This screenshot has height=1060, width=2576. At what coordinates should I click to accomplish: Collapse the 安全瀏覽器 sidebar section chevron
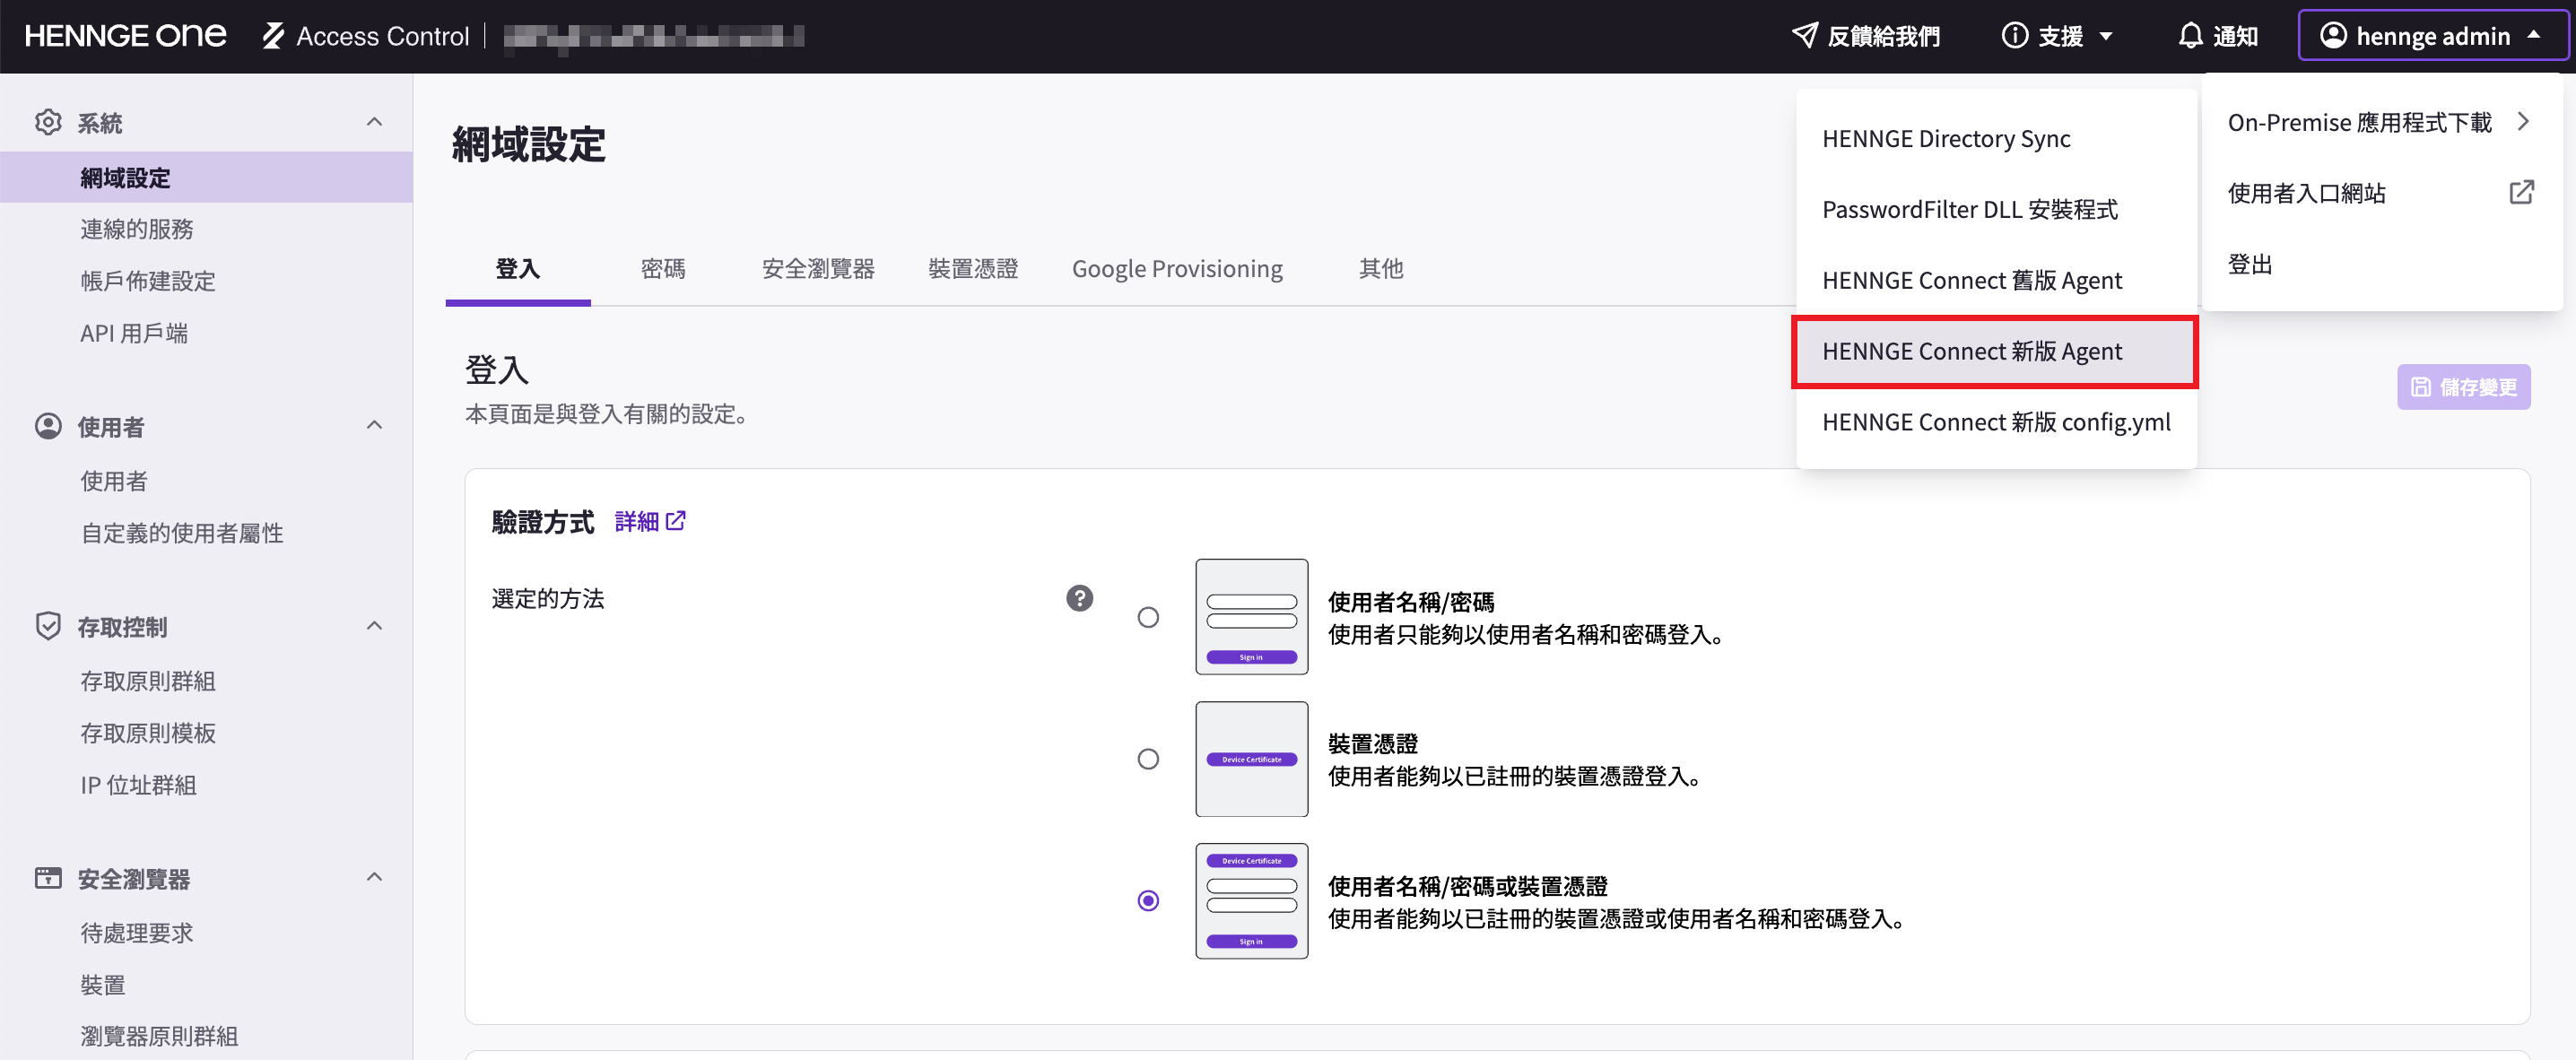[x=374, y=877]
